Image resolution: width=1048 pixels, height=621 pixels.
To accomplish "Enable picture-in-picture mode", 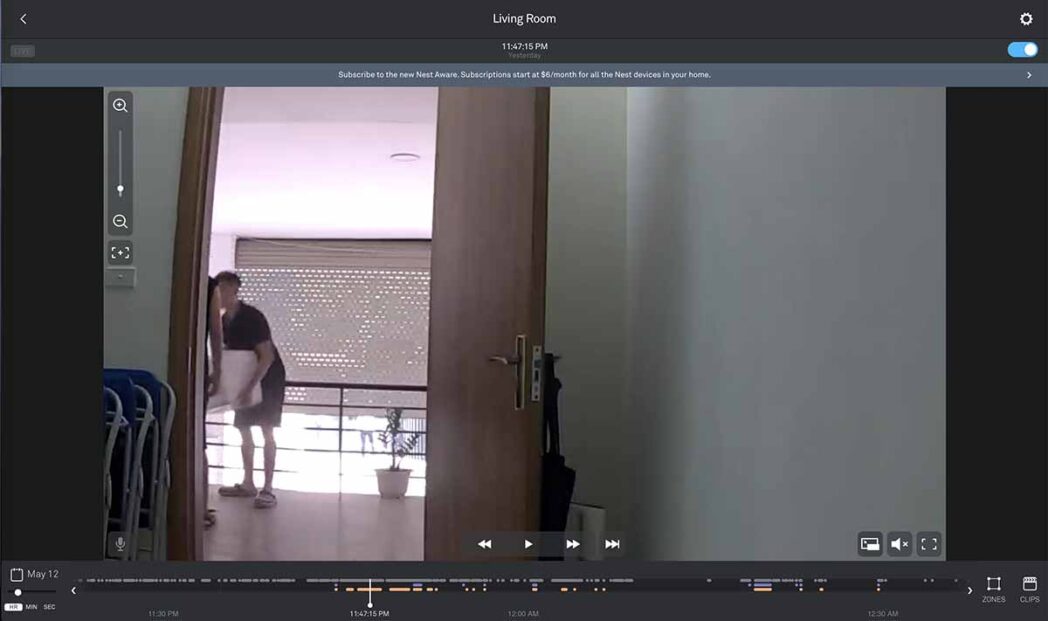I will 869,543.
